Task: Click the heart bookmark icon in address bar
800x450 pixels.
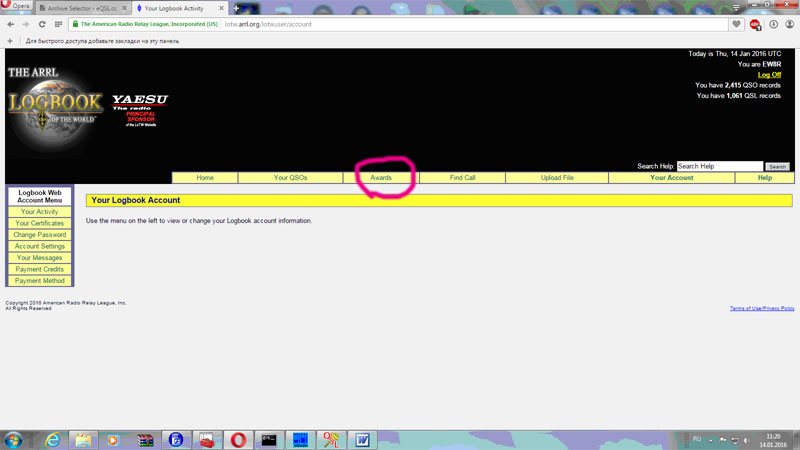Action: pyautogui.click(x=737, y=23)
